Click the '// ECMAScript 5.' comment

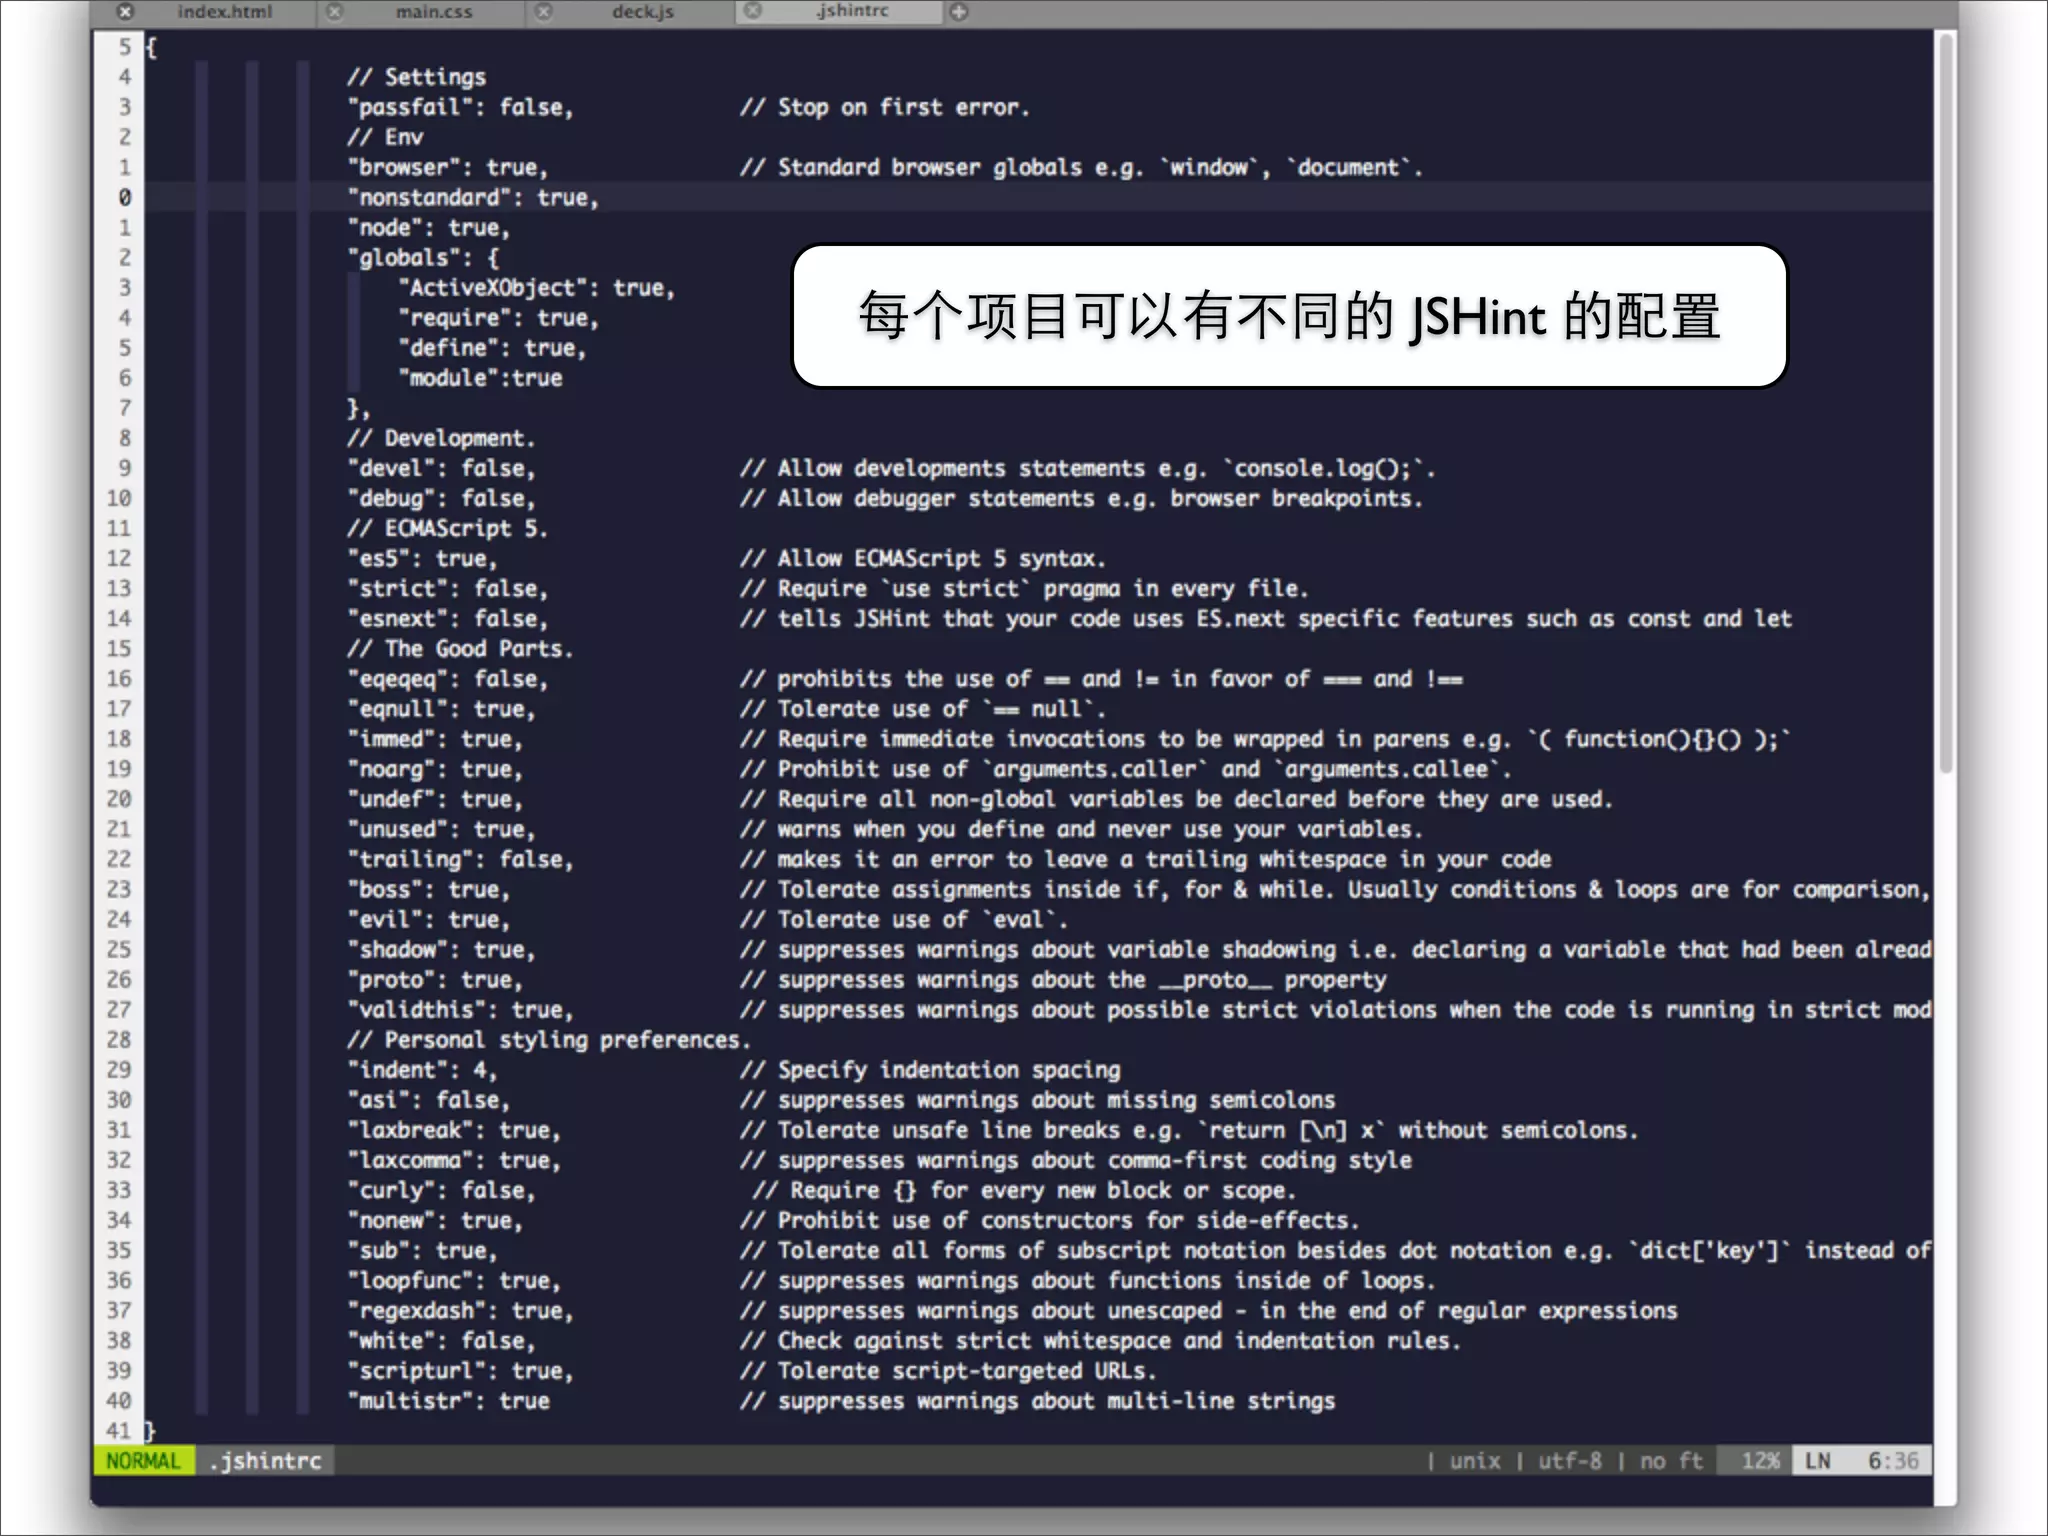point(447,528)
